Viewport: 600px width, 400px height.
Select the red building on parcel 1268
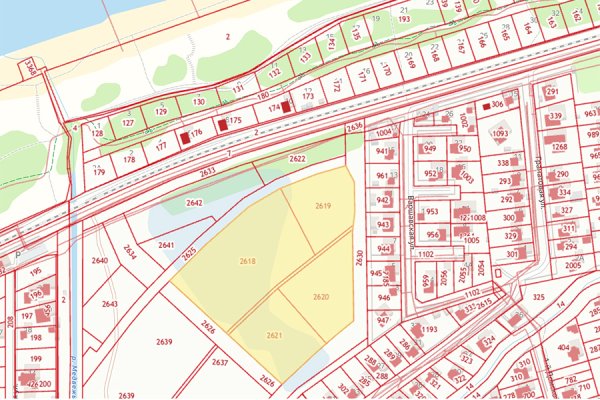[x=556, y=140]
